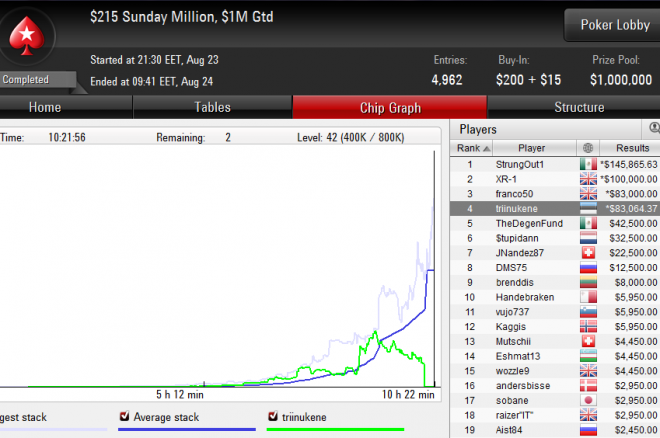Switch to the Tables tab

213,107
